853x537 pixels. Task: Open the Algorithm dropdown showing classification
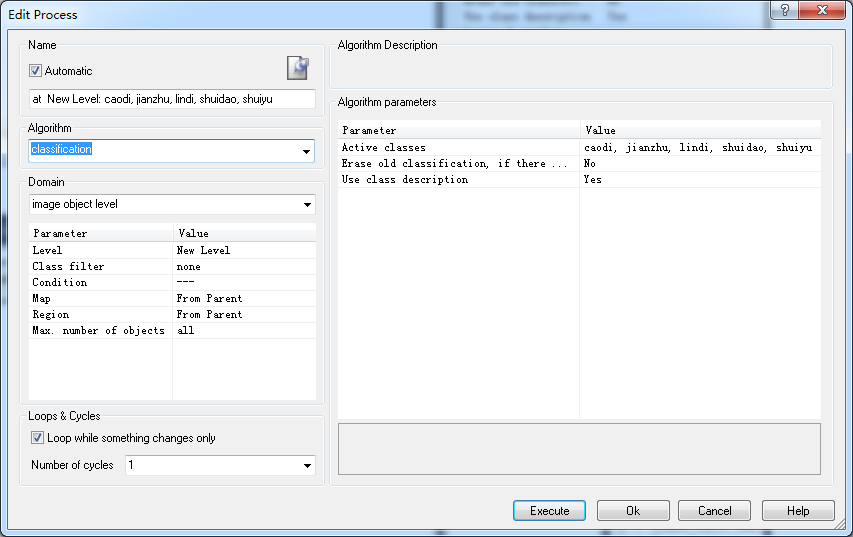click(x=306, y=151)
